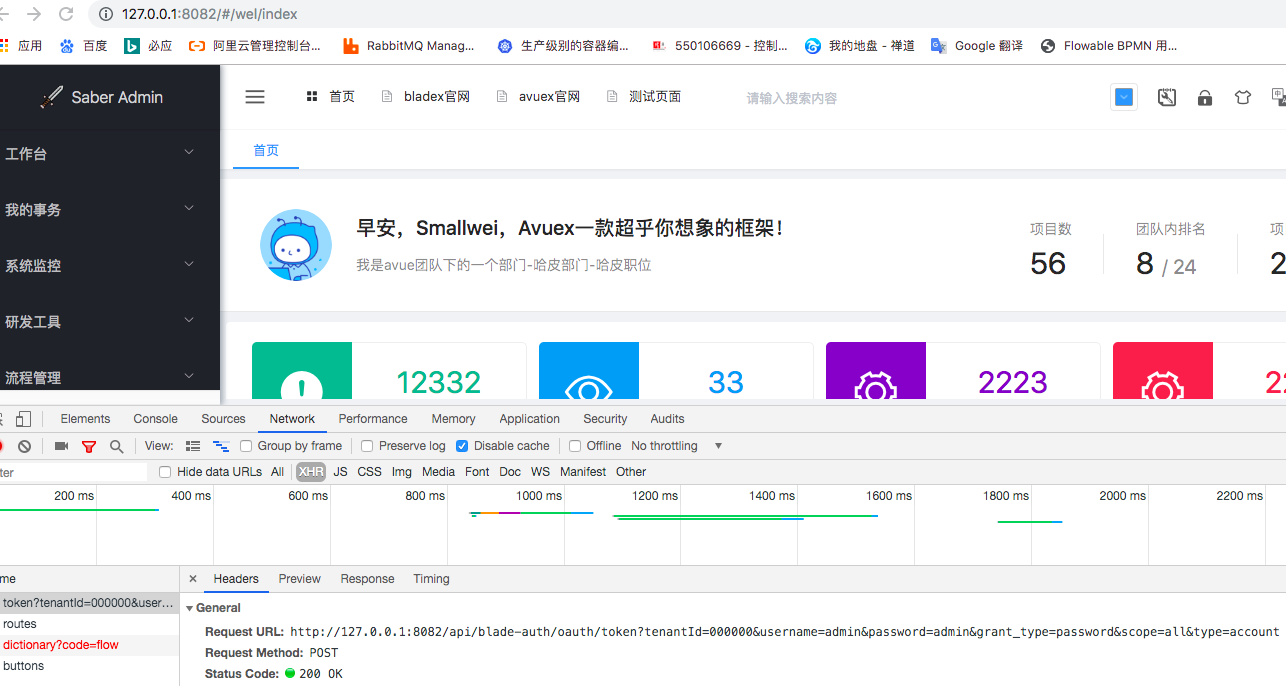Switch to the Console DevTools tab
Image resolution: width=1286 pixels, height=686 pixels.
click(155, 419)
